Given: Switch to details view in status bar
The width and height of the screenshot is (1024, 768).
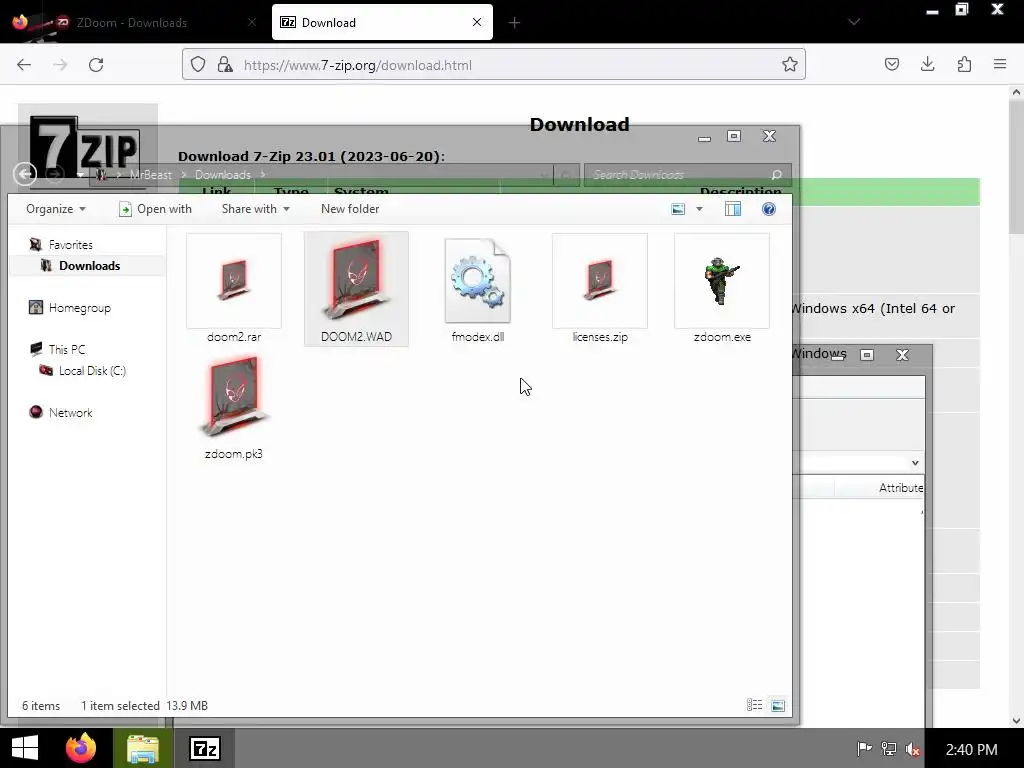Looking at the screenshot, I should tap(754, 705).
